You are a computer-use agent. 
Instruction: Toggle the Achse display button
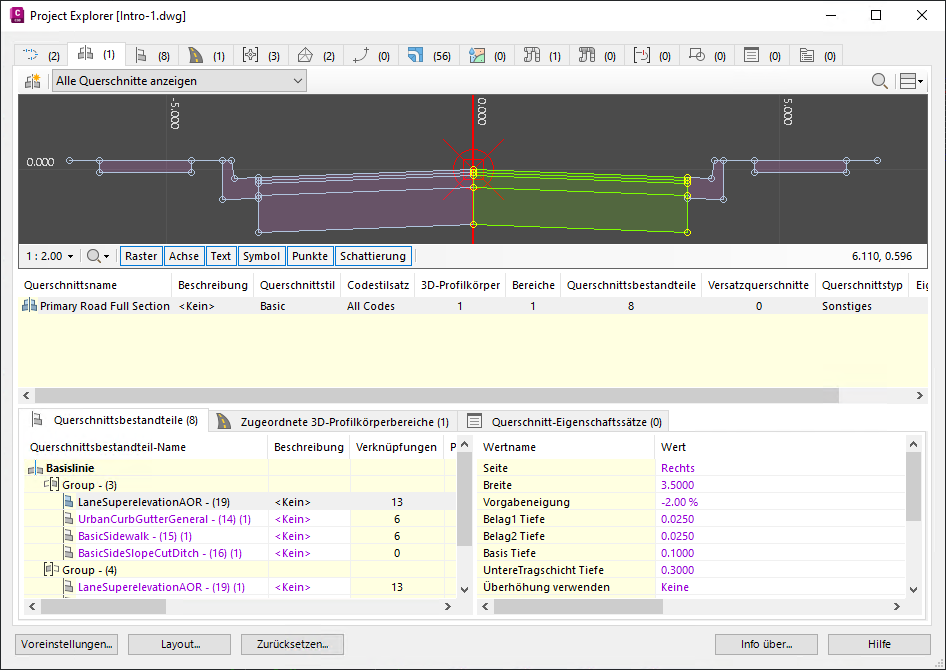tap(184, 256)
